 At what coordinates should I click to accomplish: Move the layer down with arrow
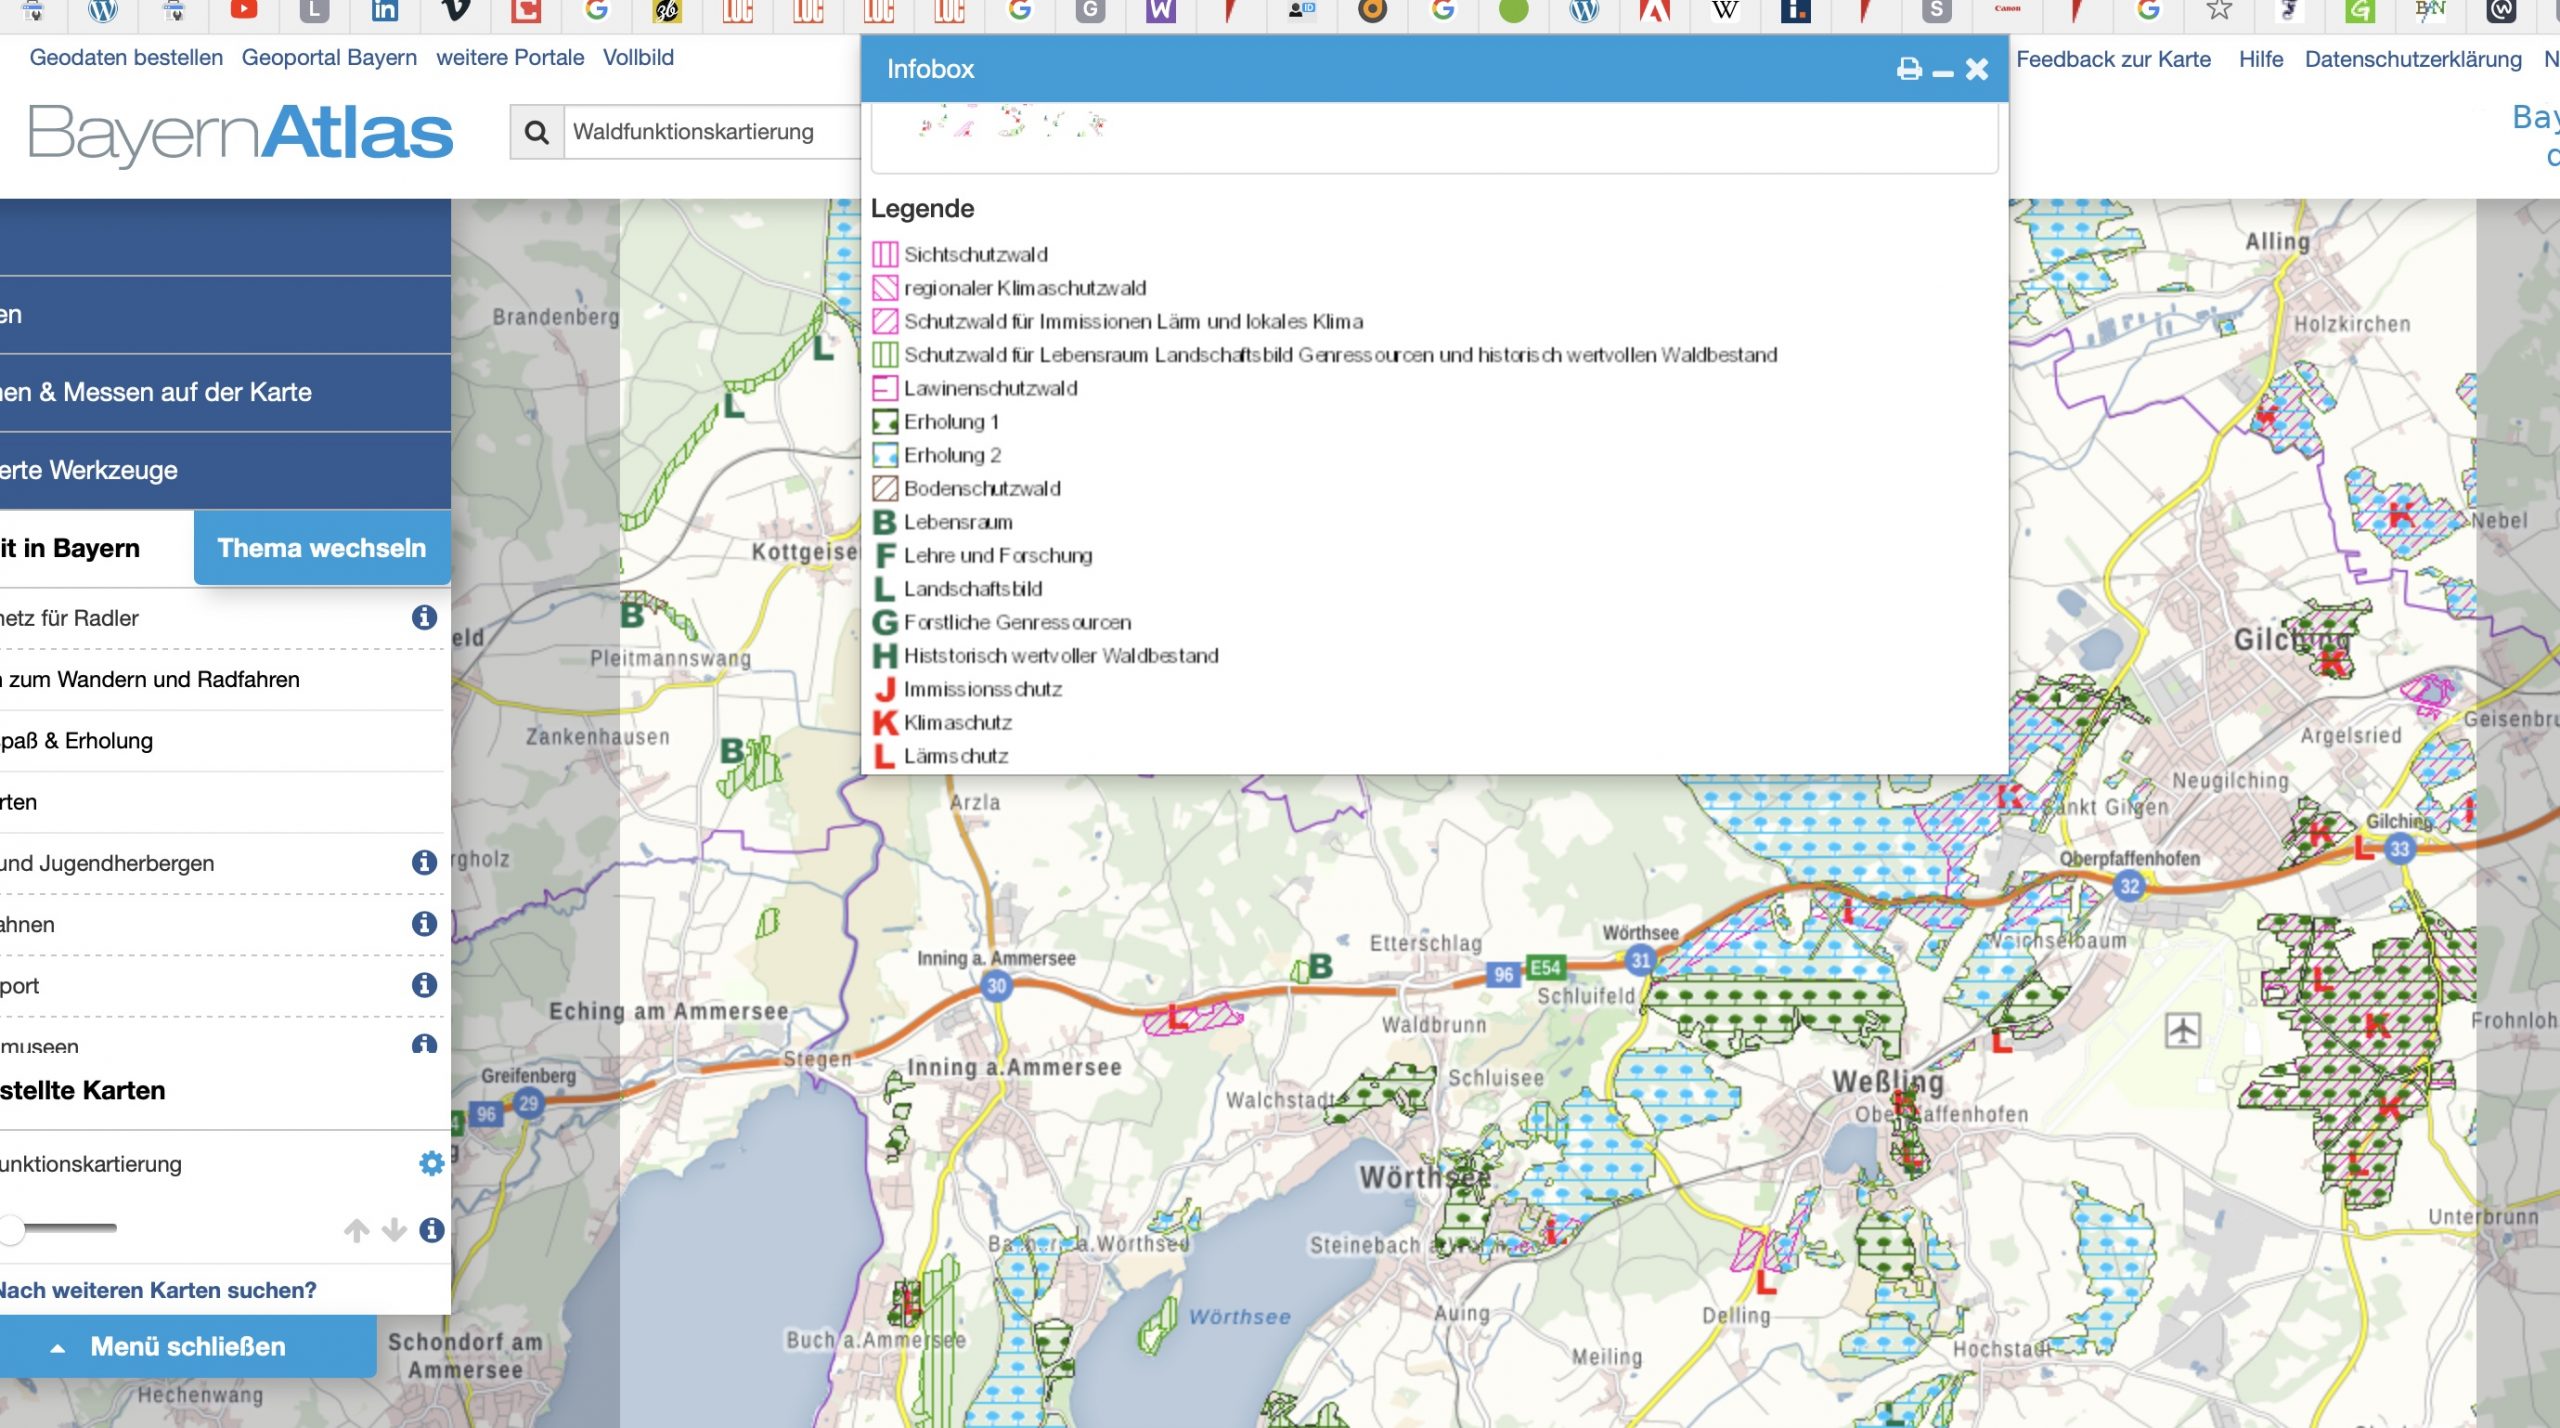(x=394, y=1230)
